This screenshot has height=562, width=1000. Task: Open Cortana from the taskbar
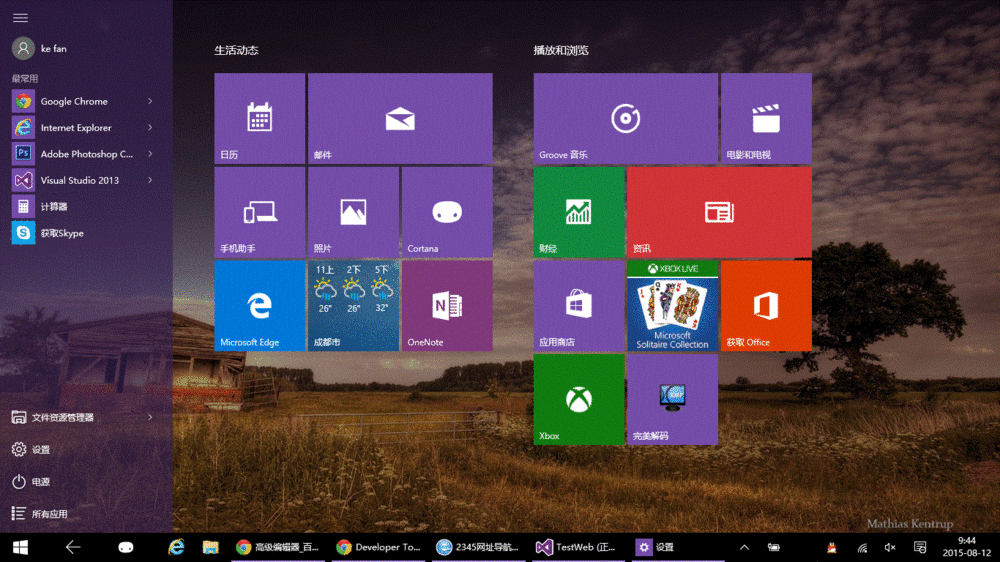coord(126,547)
